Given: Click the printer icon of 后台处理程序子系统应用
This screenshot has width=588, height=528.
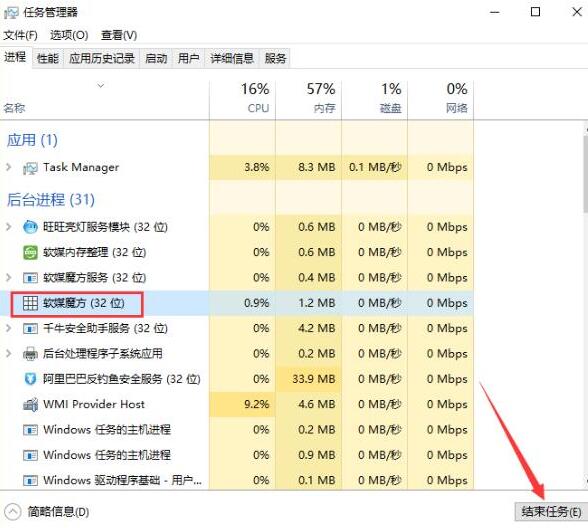Looking at the screenshot, I should (30, 354).
